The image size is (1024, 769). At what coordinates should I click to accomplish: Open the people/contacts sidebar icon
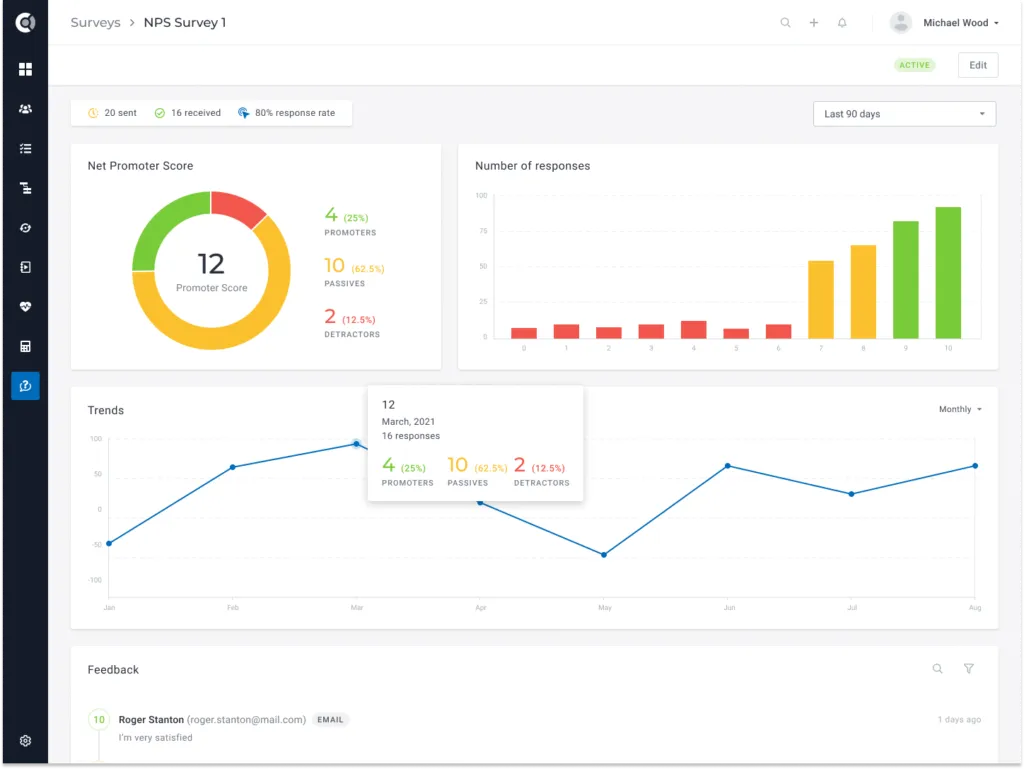[25, 109]
